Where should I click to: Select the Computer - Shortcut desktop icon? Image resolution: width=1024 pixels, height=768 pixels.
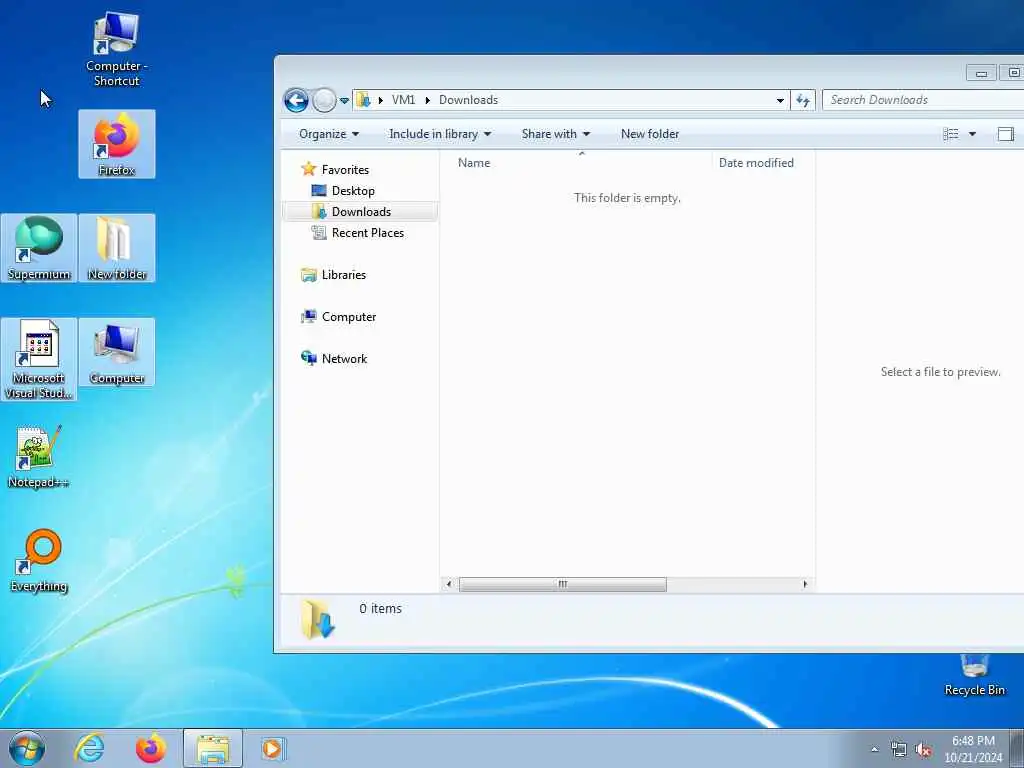click(116, 50)
